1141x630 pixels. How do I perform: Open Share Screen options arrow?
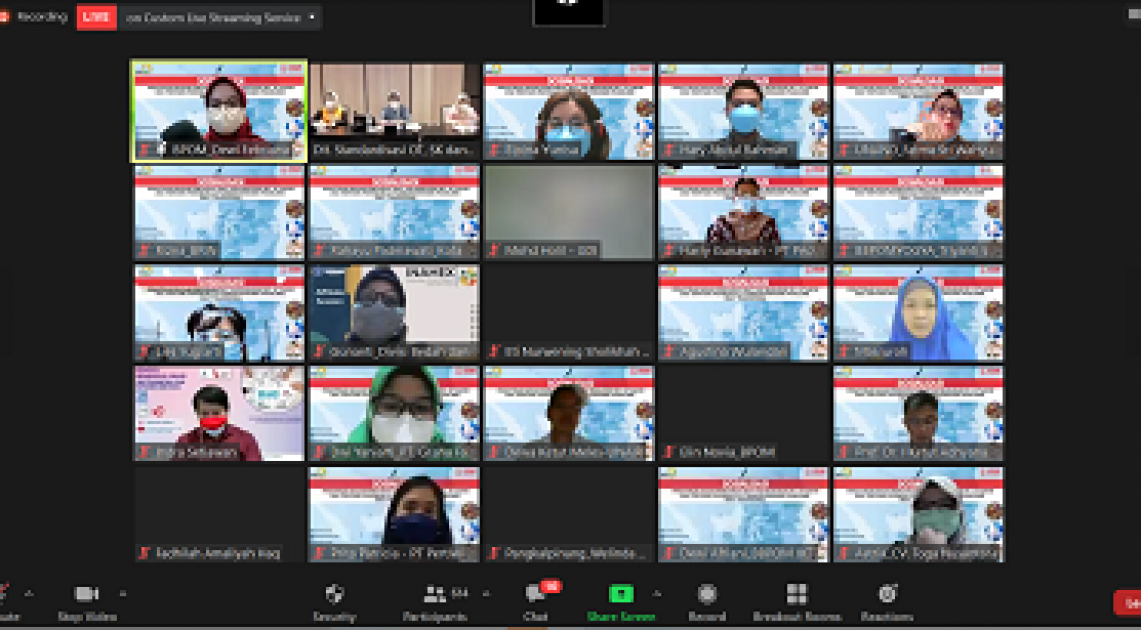657,592
